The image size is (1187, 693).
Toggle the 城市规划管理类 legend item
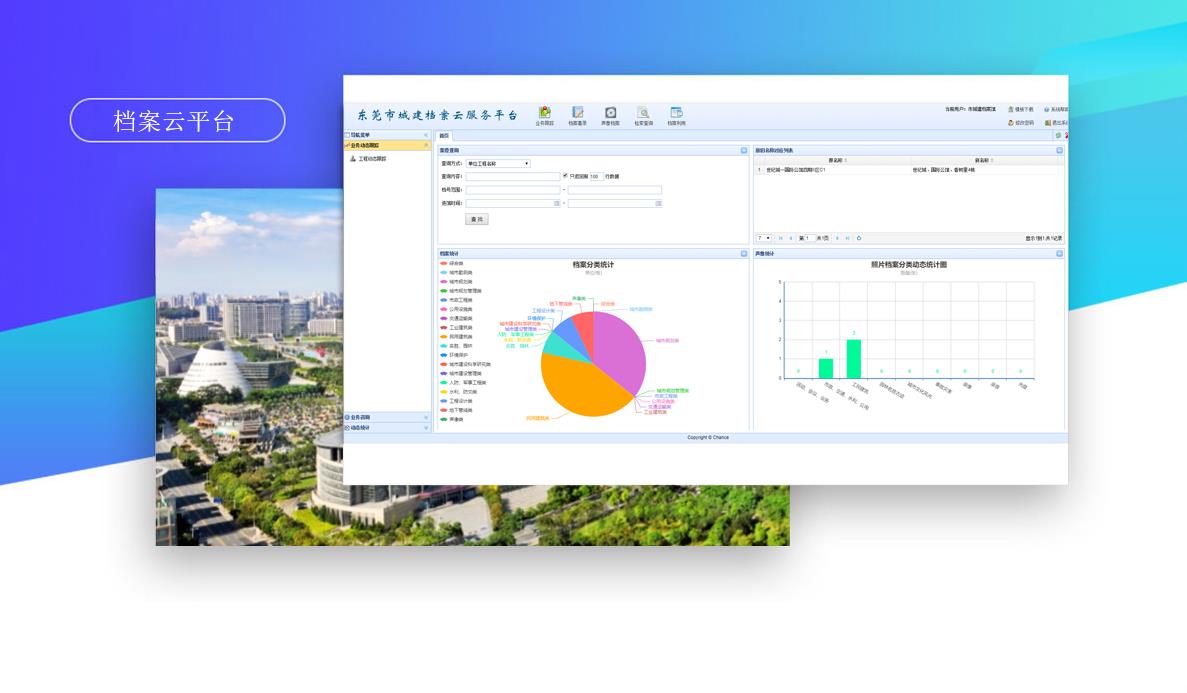[461, 291]
